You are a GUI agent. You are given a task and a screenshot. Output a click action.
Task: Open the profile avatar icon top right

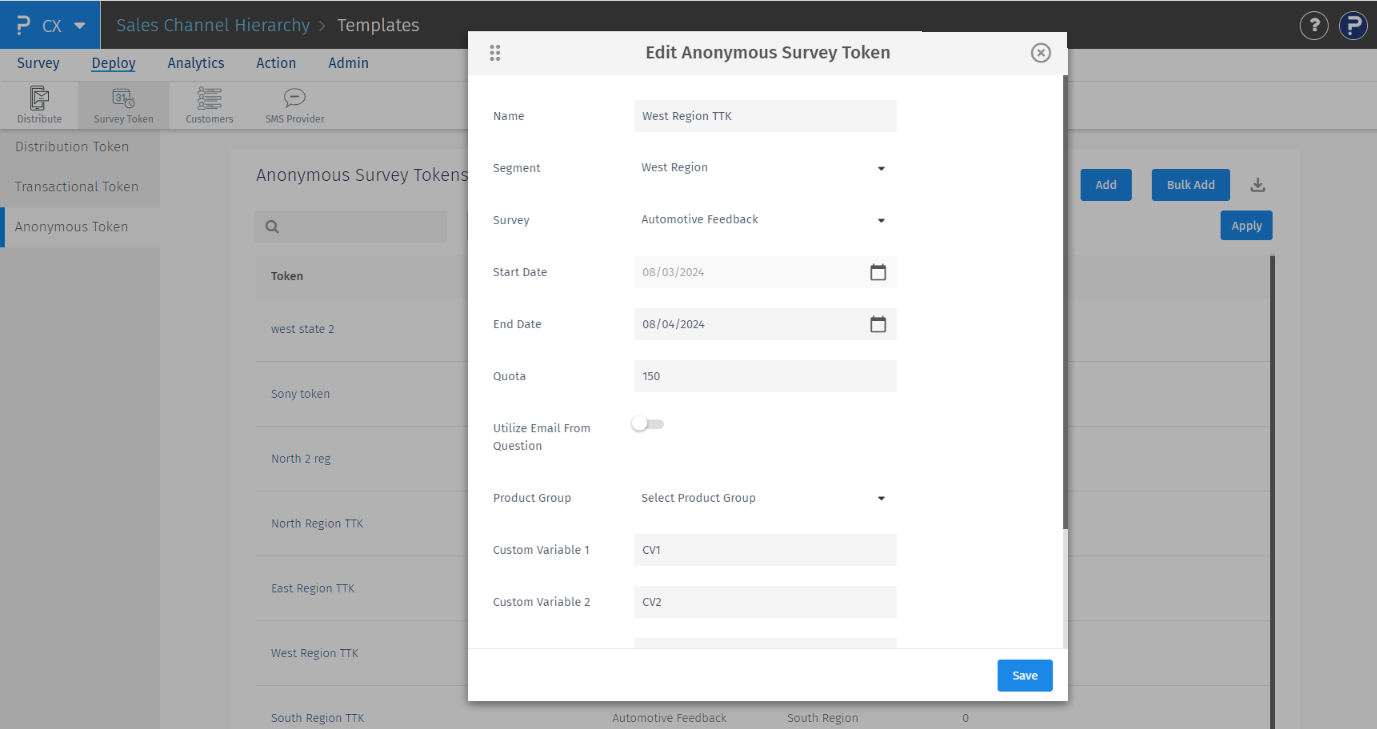(x=1353, y=25)
